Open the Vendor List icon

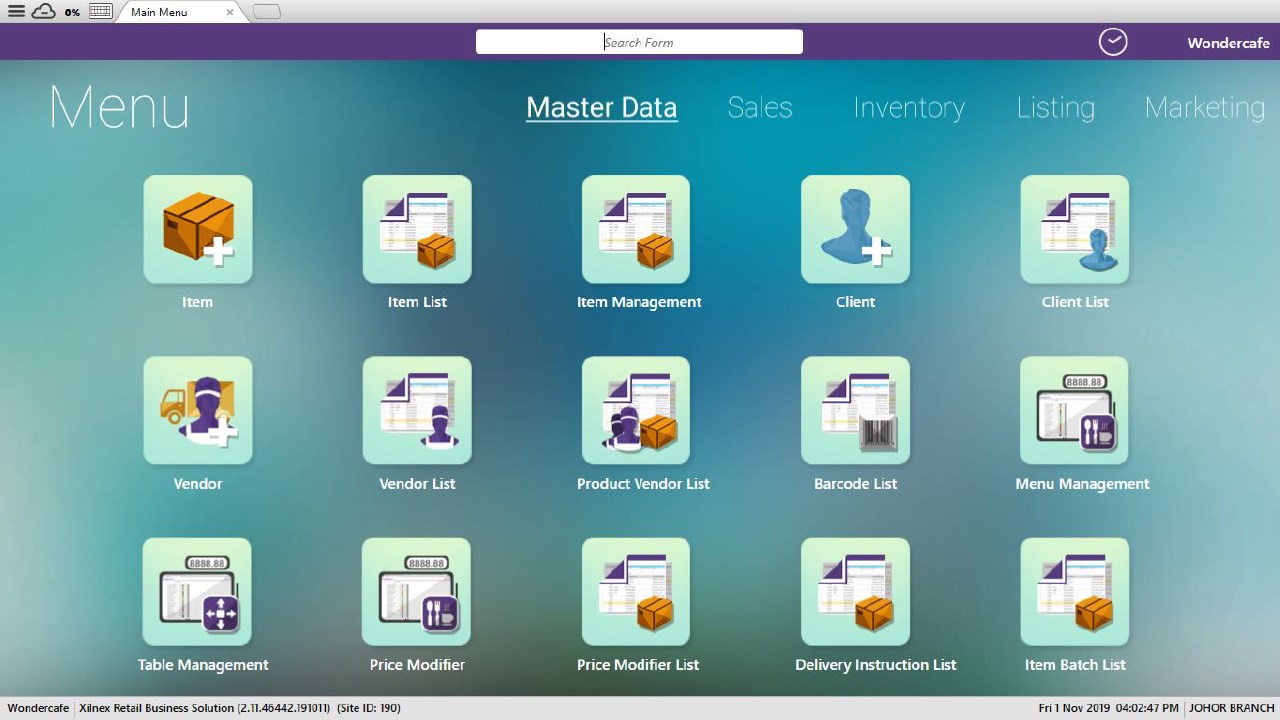click(x=417, y=411)
